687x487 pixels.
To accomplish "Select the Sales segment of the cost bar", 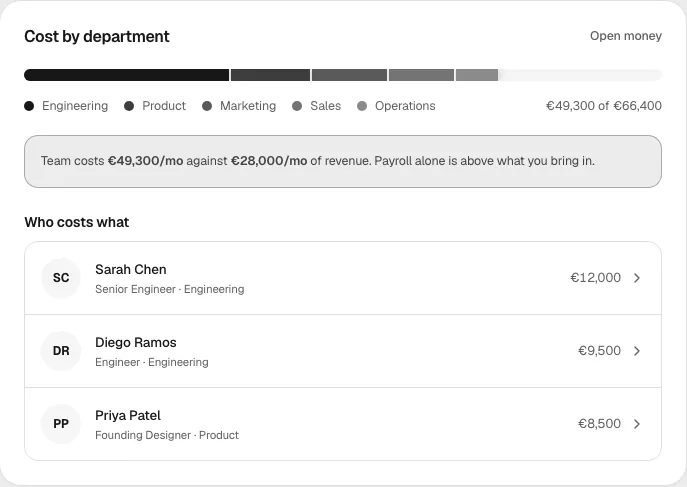I will 421,75.
